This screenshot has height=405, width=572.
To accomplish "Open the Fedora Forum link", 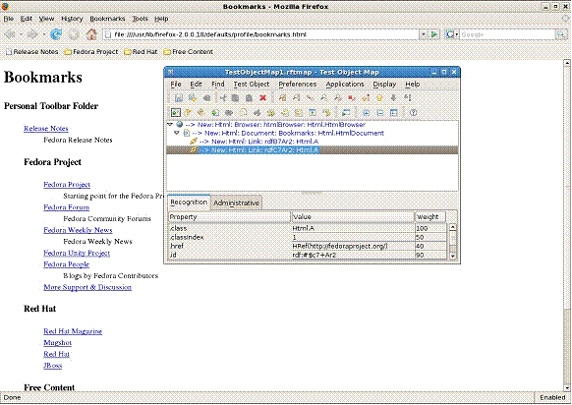I will pos(66,207).
